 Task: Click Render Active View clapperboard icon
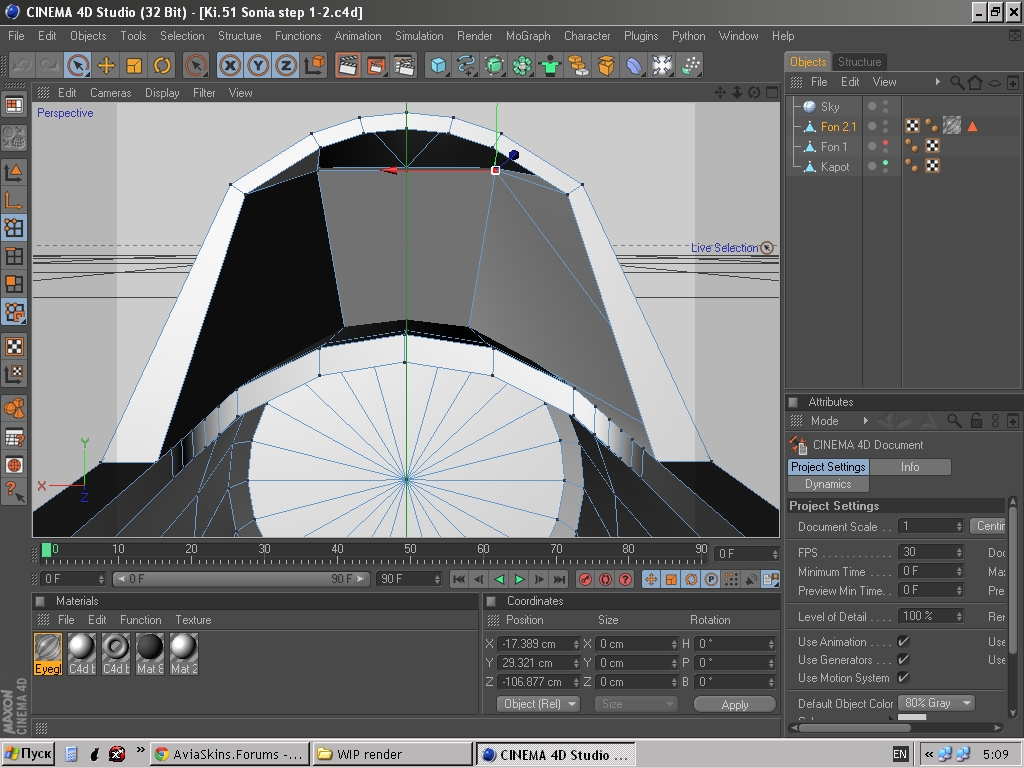pos(348,66)
